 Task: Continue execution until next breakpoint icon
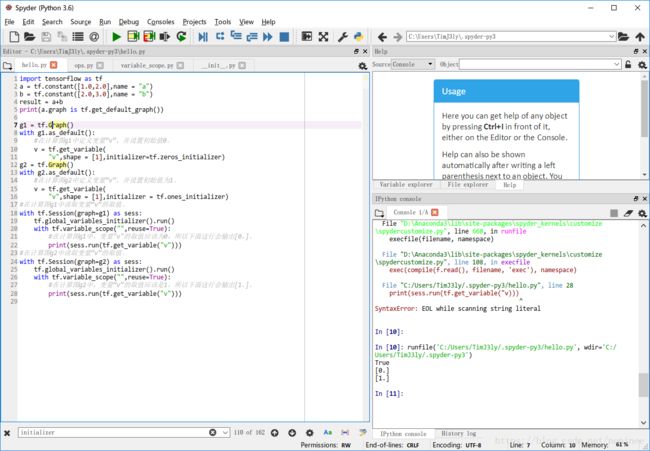click(x=268, y=37)
